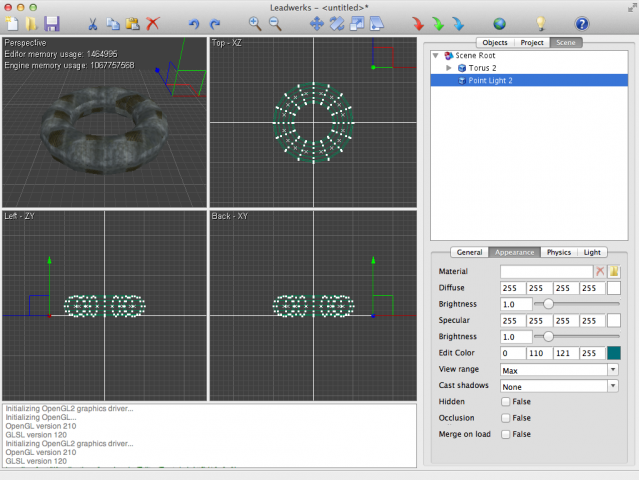Screen dimensions: 639x480
Task: Click the New scene icon
Action: 12,23
